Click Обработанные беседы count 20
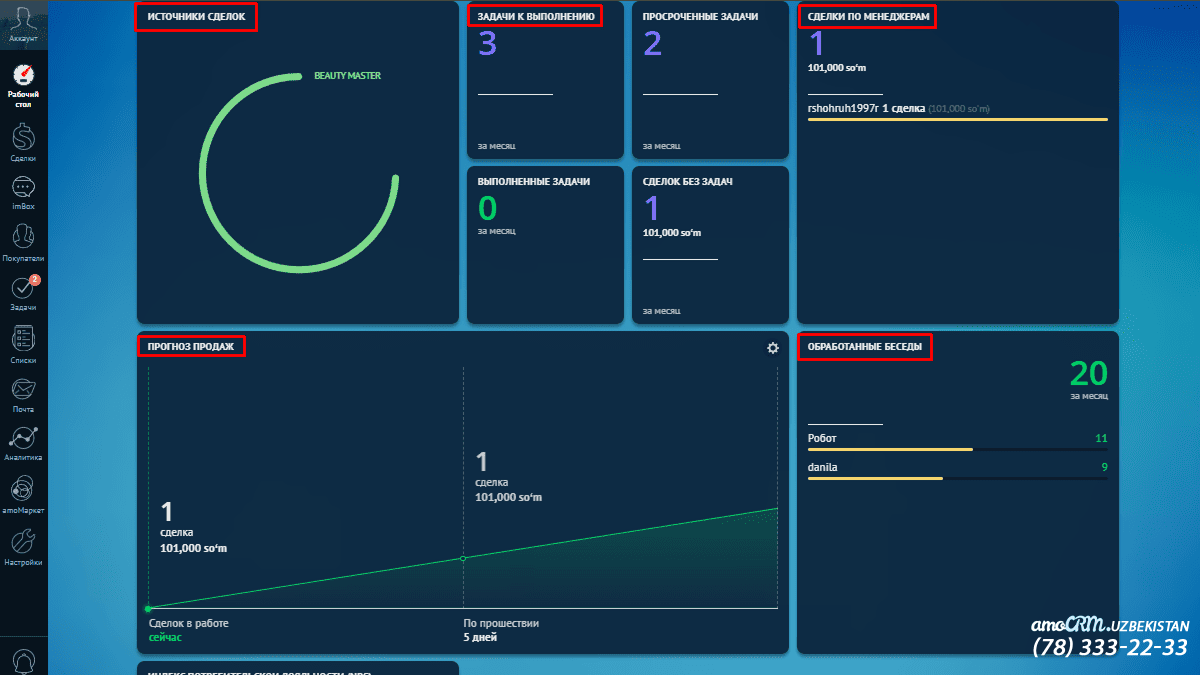This screenshot has height=675, width=1200. pyautogui.click(x=1088, y=373)
